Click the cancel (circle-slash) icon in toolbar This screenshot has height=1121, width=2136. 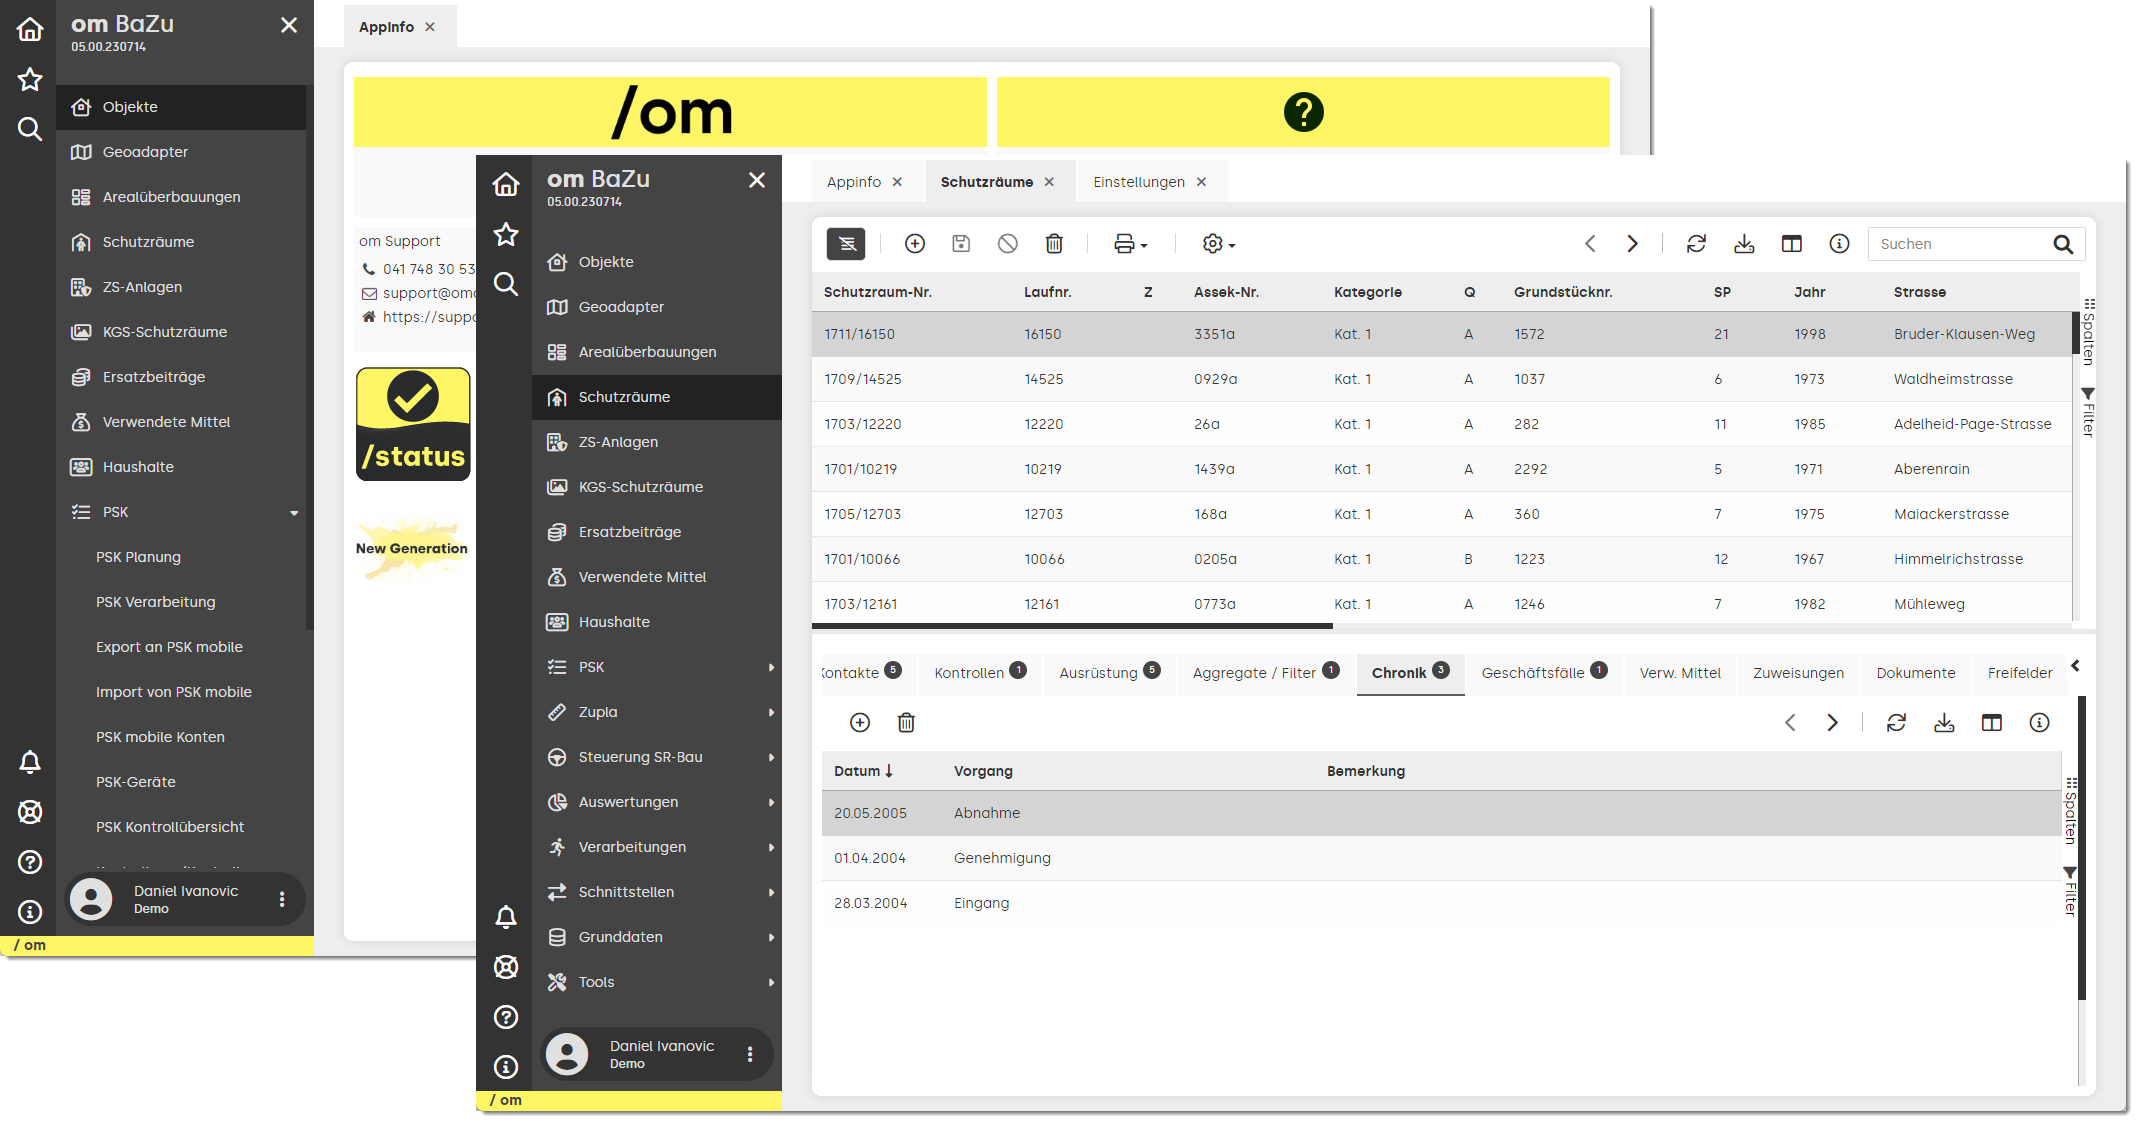(x=1007, y=244)
